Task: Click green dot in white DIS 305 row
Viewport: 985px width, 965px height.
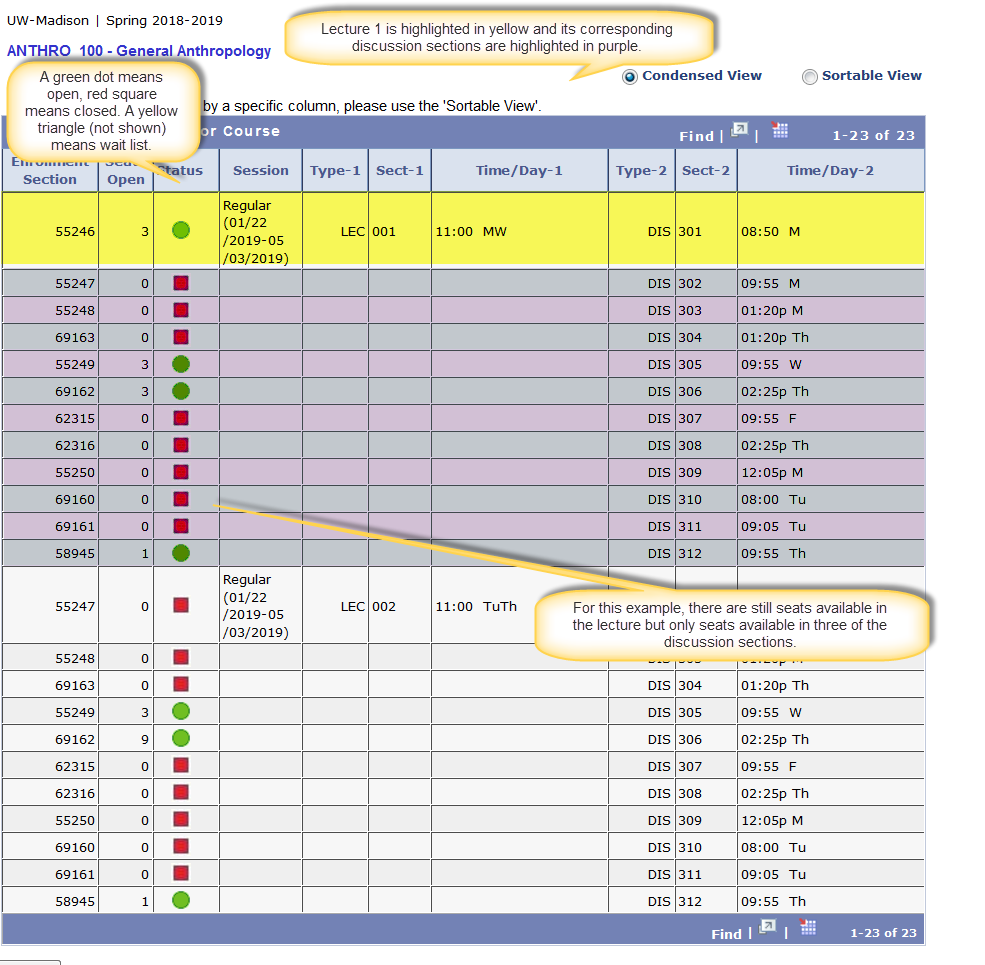Action: 181,711
